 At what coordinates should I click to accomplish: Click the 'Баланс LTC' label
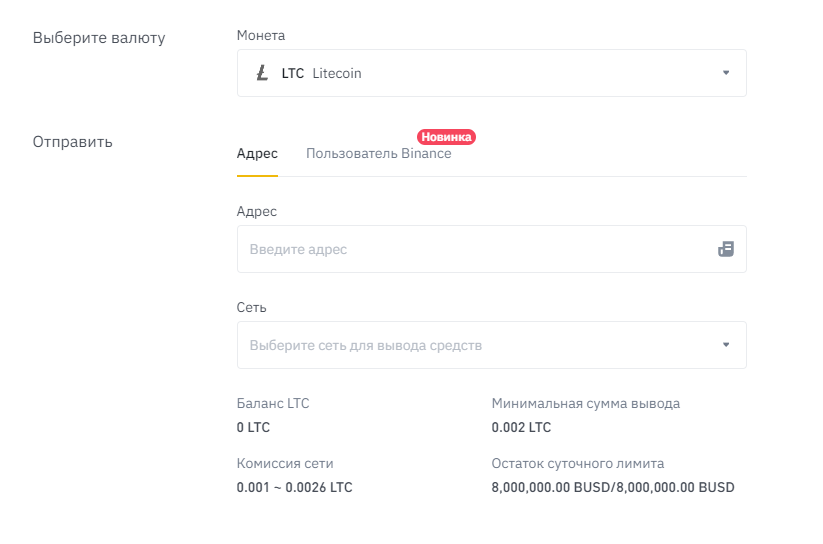pyautogui.click(x=273, y=403)
